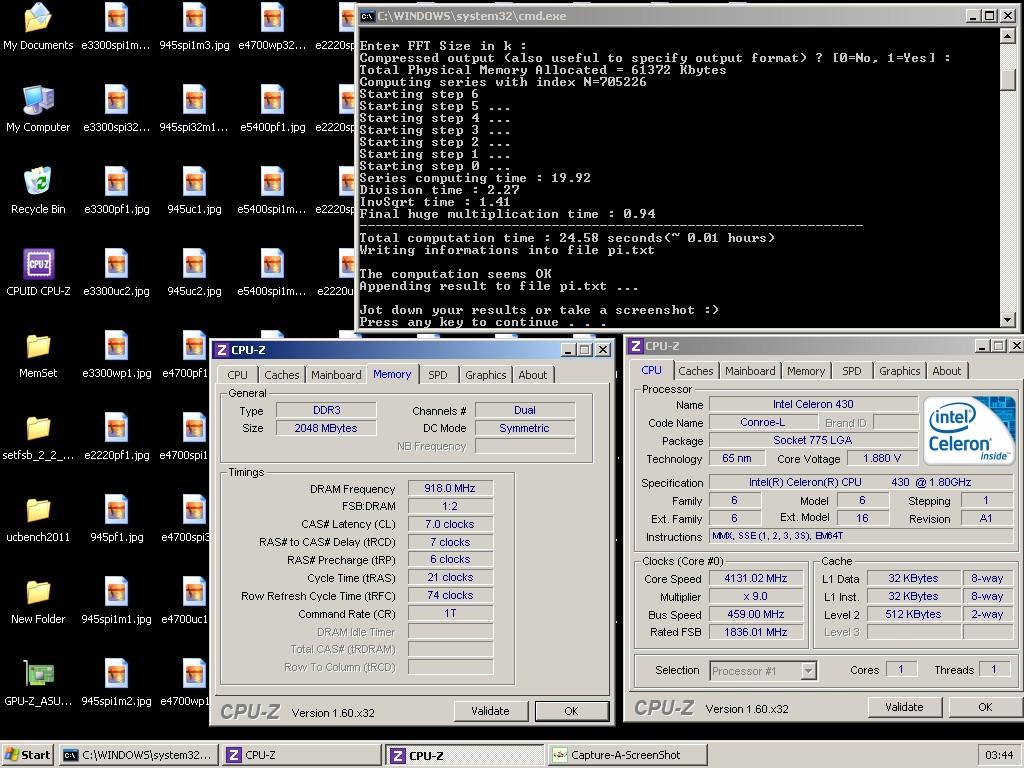The width and height of the screenshot is (1024, 768).
Task: Click the cmd.exe title bar icon
Action: click(367, 16)
